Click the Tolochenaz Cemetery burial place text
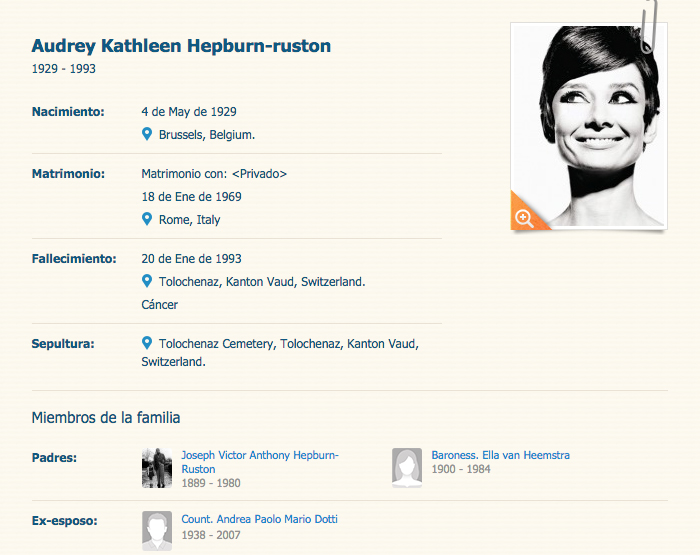The image size is (700, 555). [288, 344]
